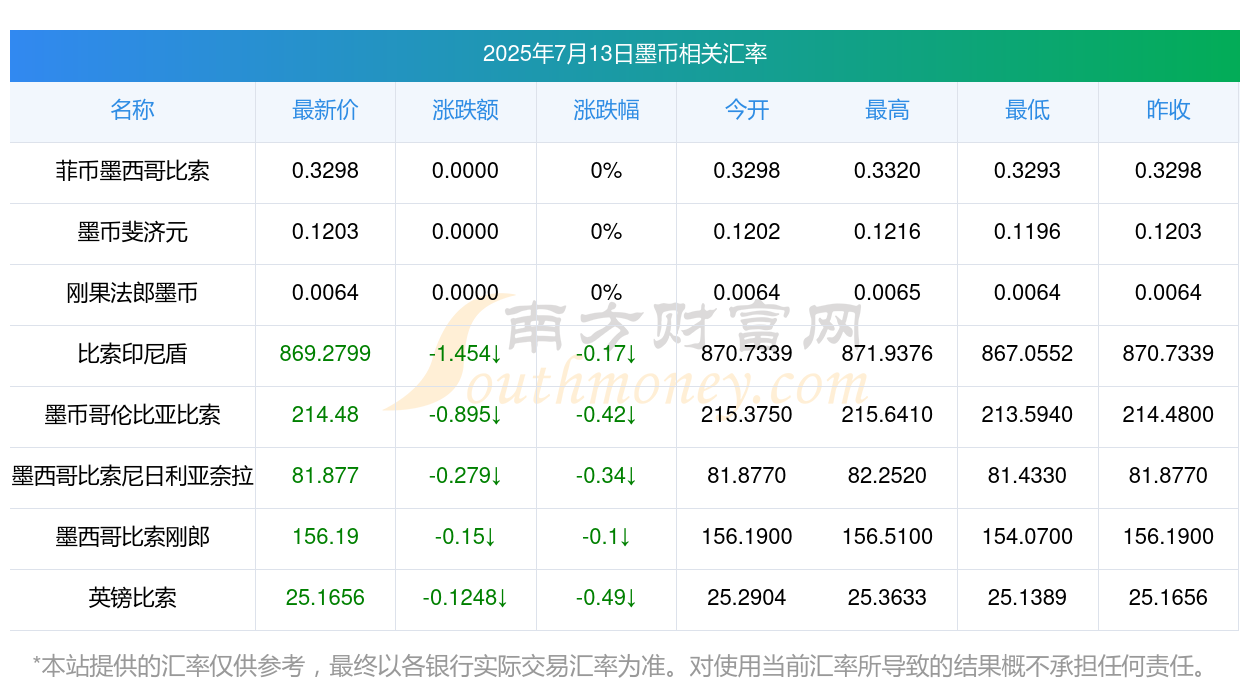1250x698 pixels.
Task: Select the 最新价 column header
Action: click(325, 110)
